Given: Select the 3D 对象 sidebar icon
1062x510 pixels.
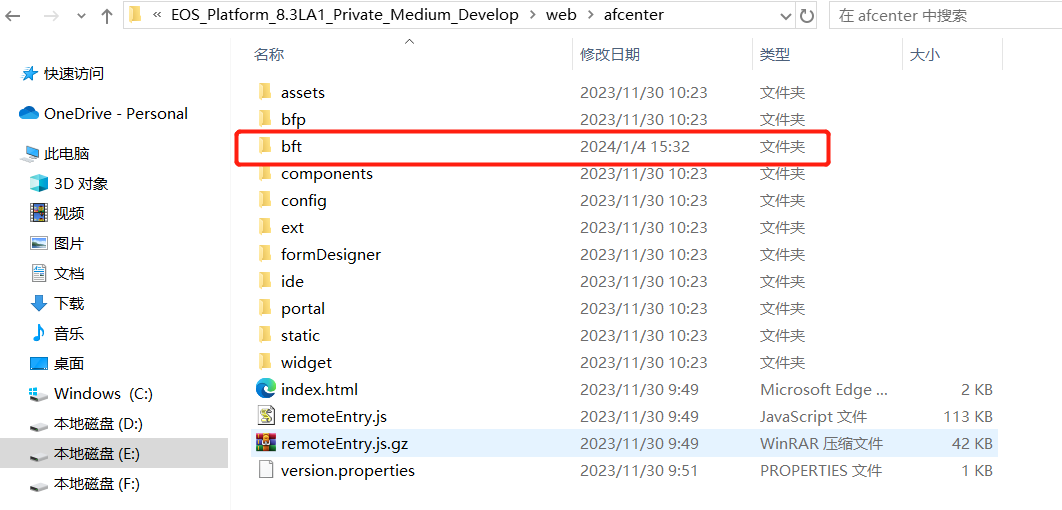Looking at the screenshot, I should pos(39,183).
